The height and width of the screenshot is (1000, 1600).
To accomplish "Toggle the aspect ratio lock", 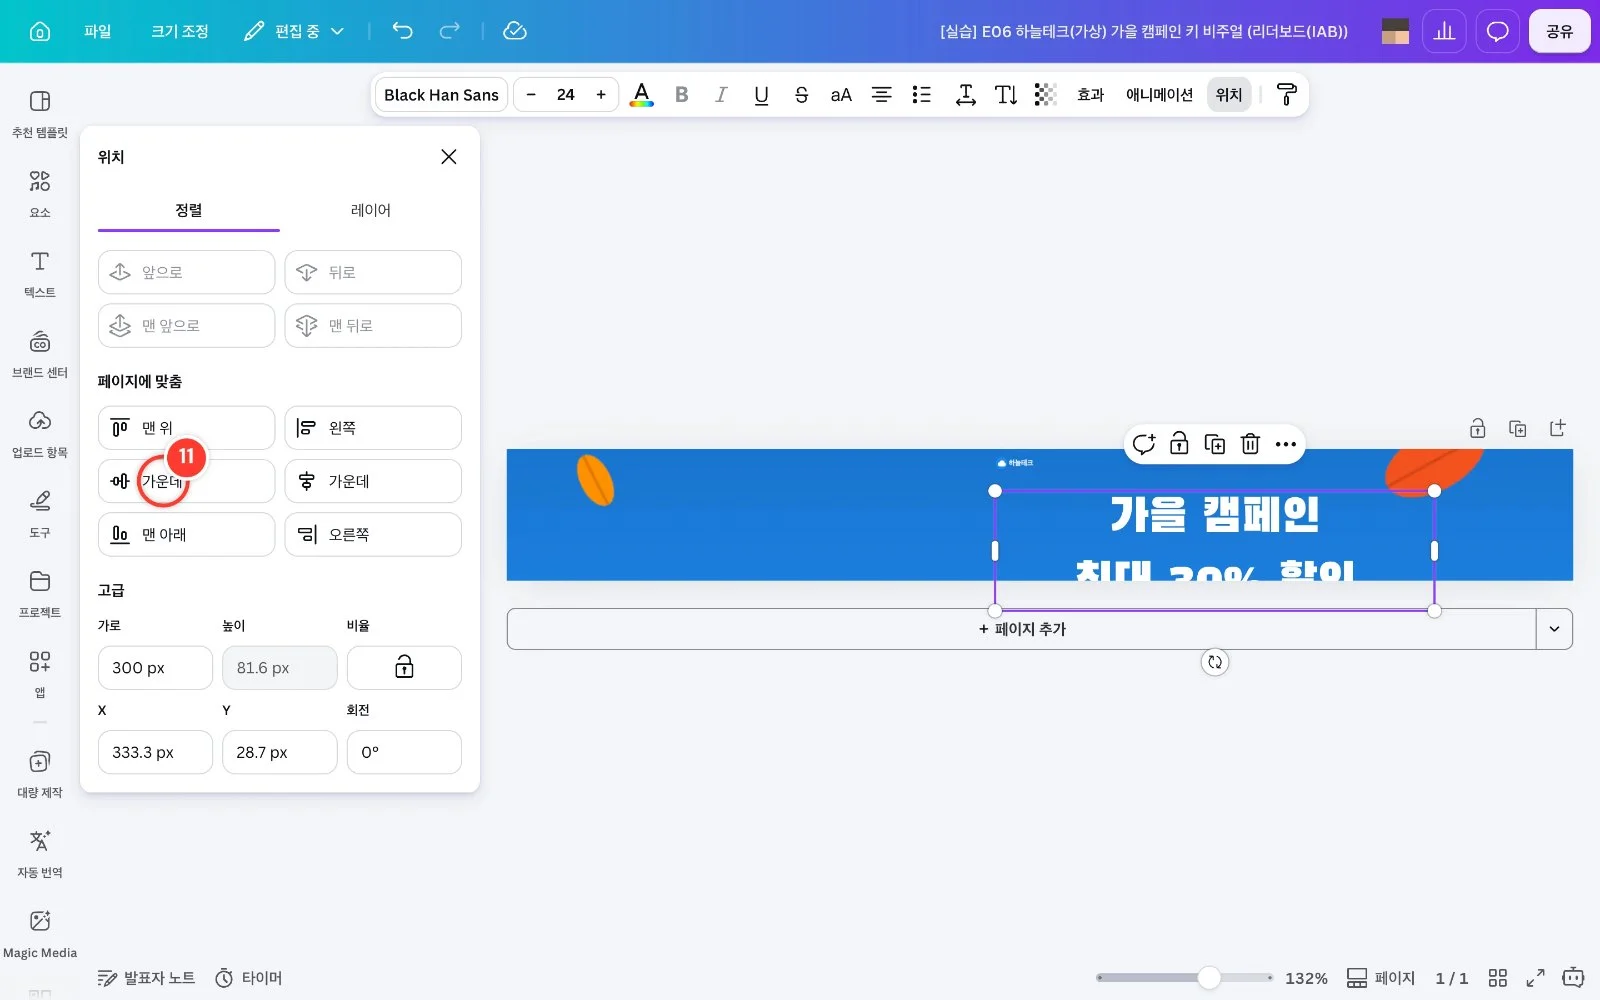I will click(404, 667).
